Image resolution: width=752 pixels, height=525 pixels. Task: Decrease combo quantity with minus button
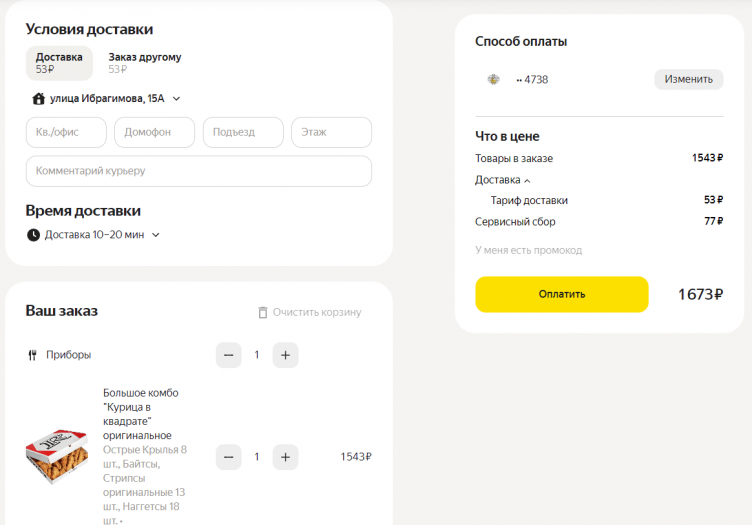(x=229, y=457)
